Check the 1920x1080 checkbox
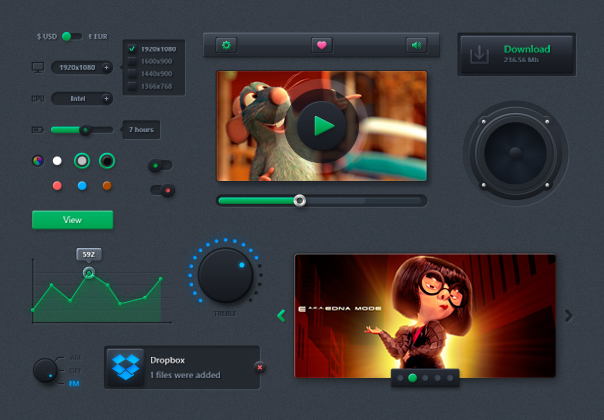The width and height of the screenshot is (604, 420). (x=132, y=49)
